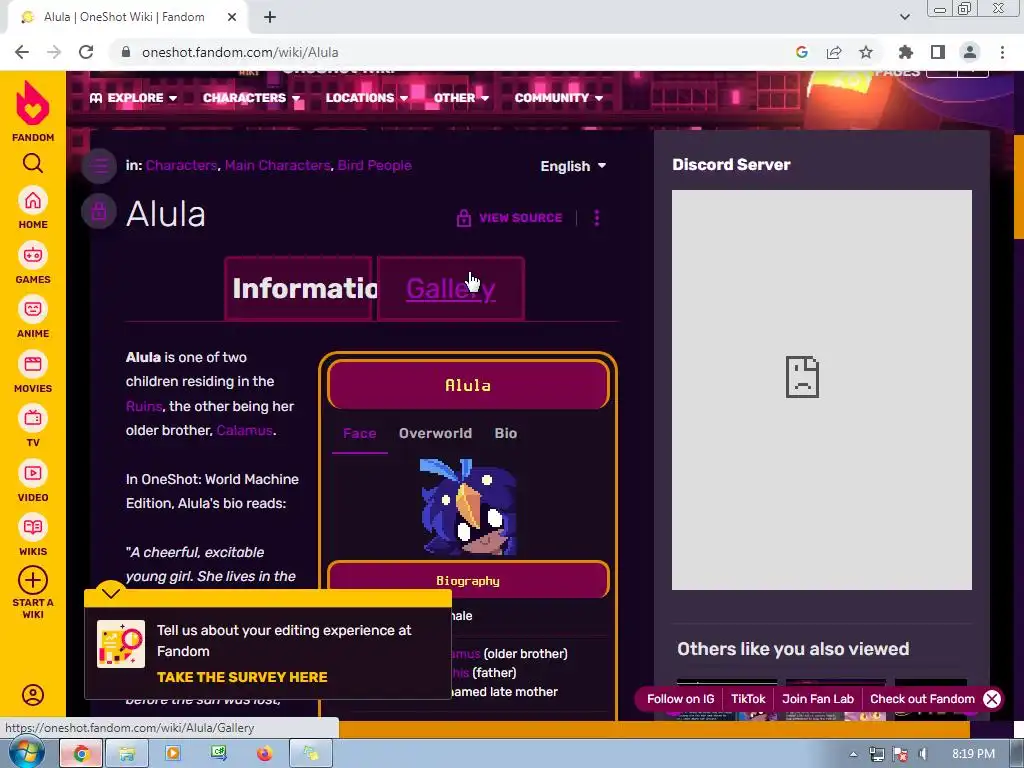1024x768 pixels.
Task: Go to Home in Fandom sidebar
Action: tap(33, 208)
